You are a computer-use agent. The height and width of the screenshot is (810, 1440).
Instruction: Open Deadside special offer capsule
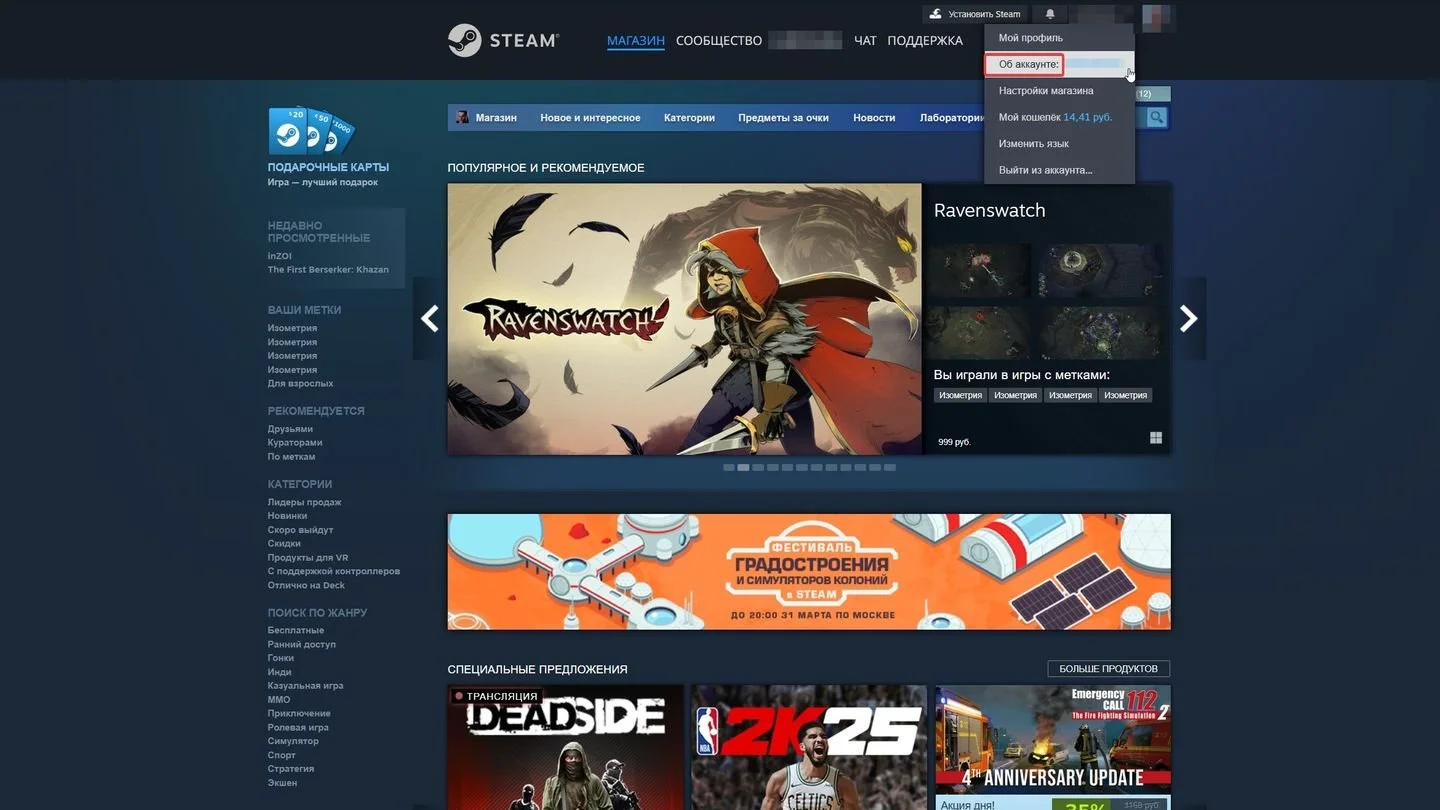pos(565,747)
